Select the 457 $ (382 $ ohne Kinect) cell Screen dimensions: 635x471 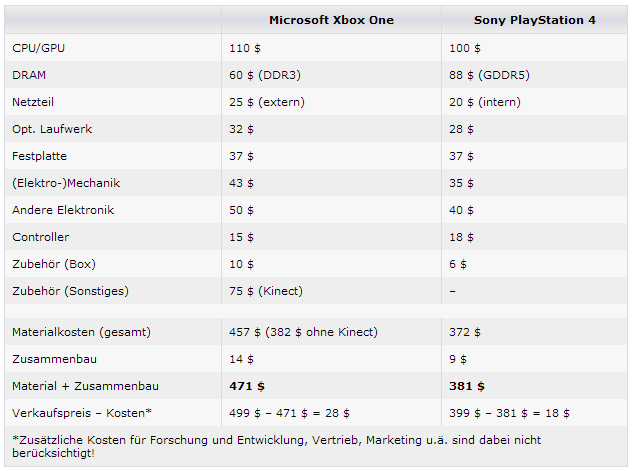click(303, 332)
